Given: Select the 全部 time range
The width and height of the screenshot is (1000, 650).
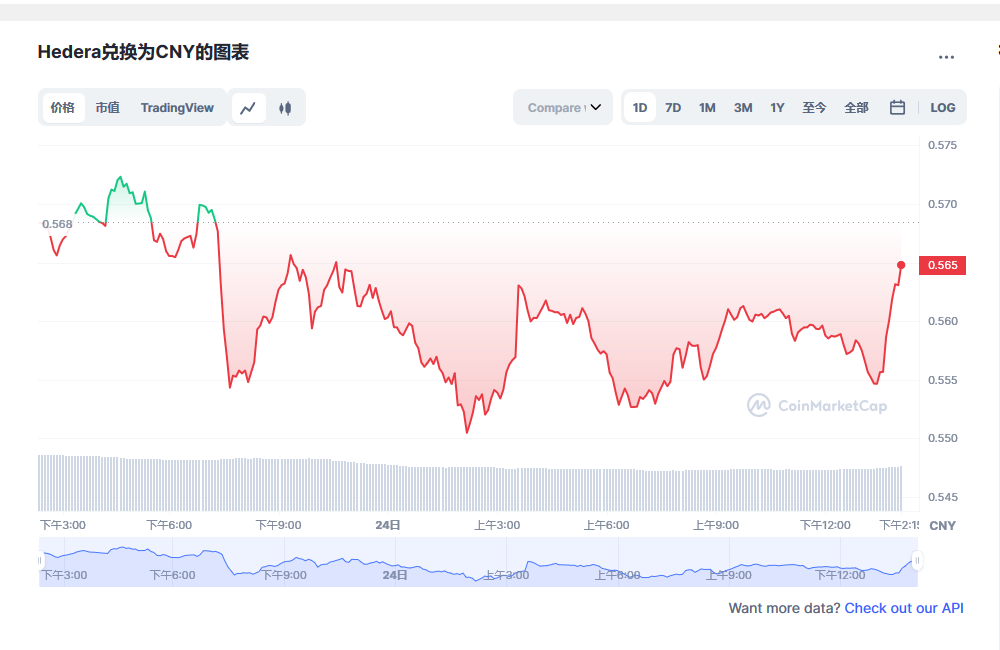Looking at the screenshot, I should (x=856, y=108).
